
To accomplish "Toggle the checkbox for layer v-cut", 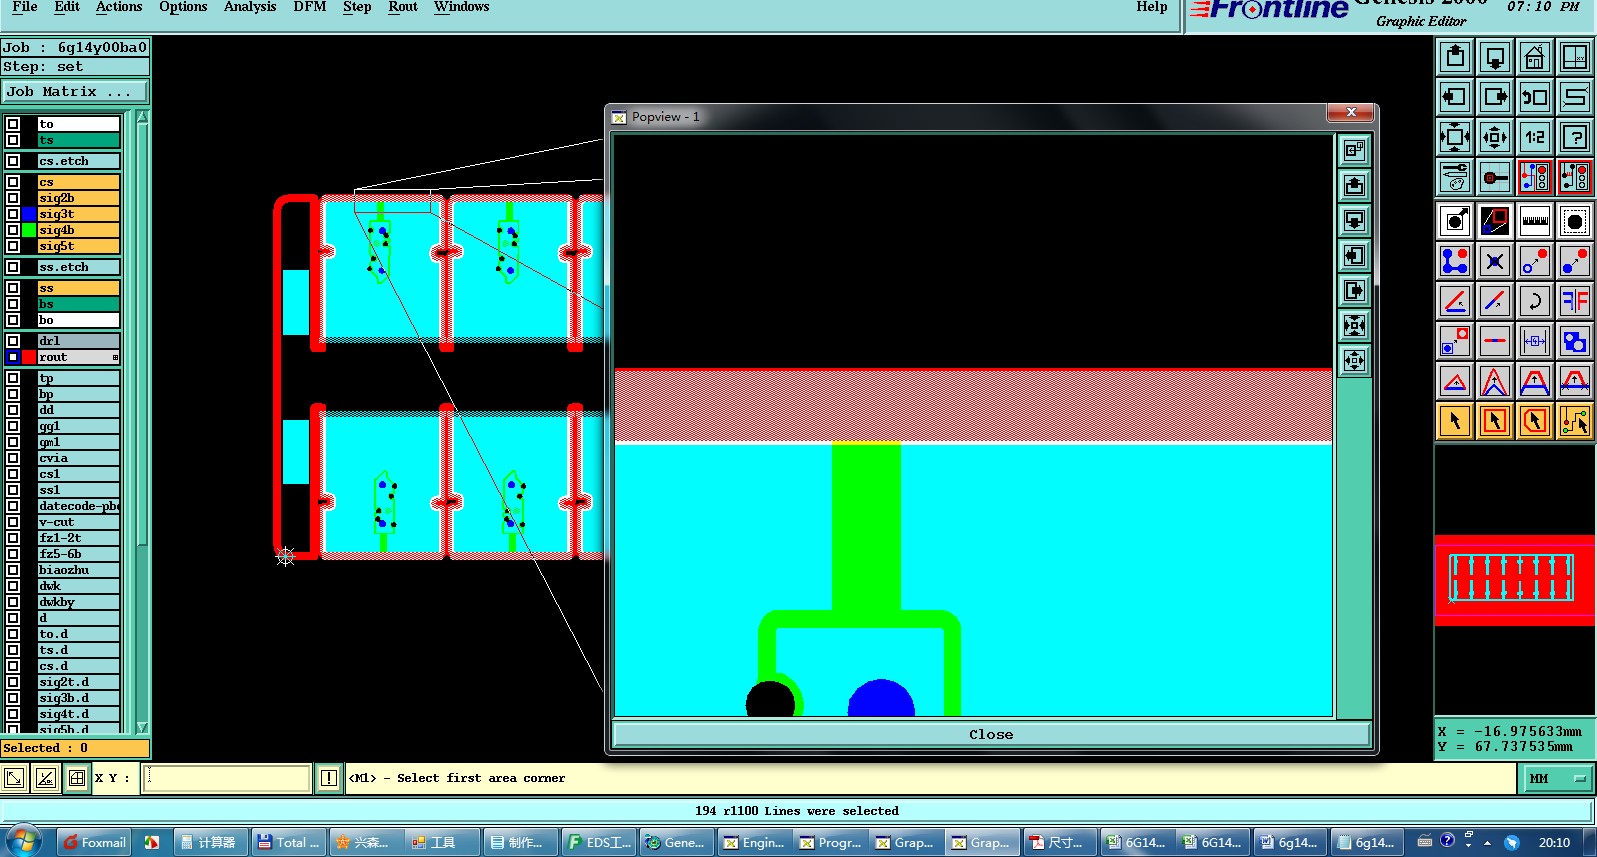I will tap(13, 522).
